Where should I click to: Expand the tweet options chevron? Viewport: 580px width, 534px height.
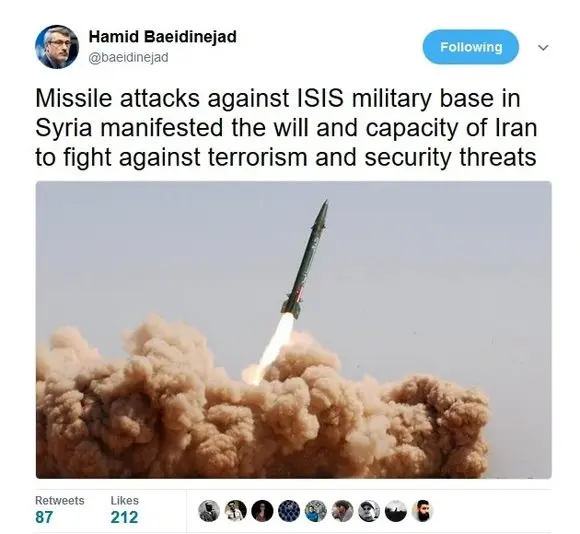click(x=543, y=48)
